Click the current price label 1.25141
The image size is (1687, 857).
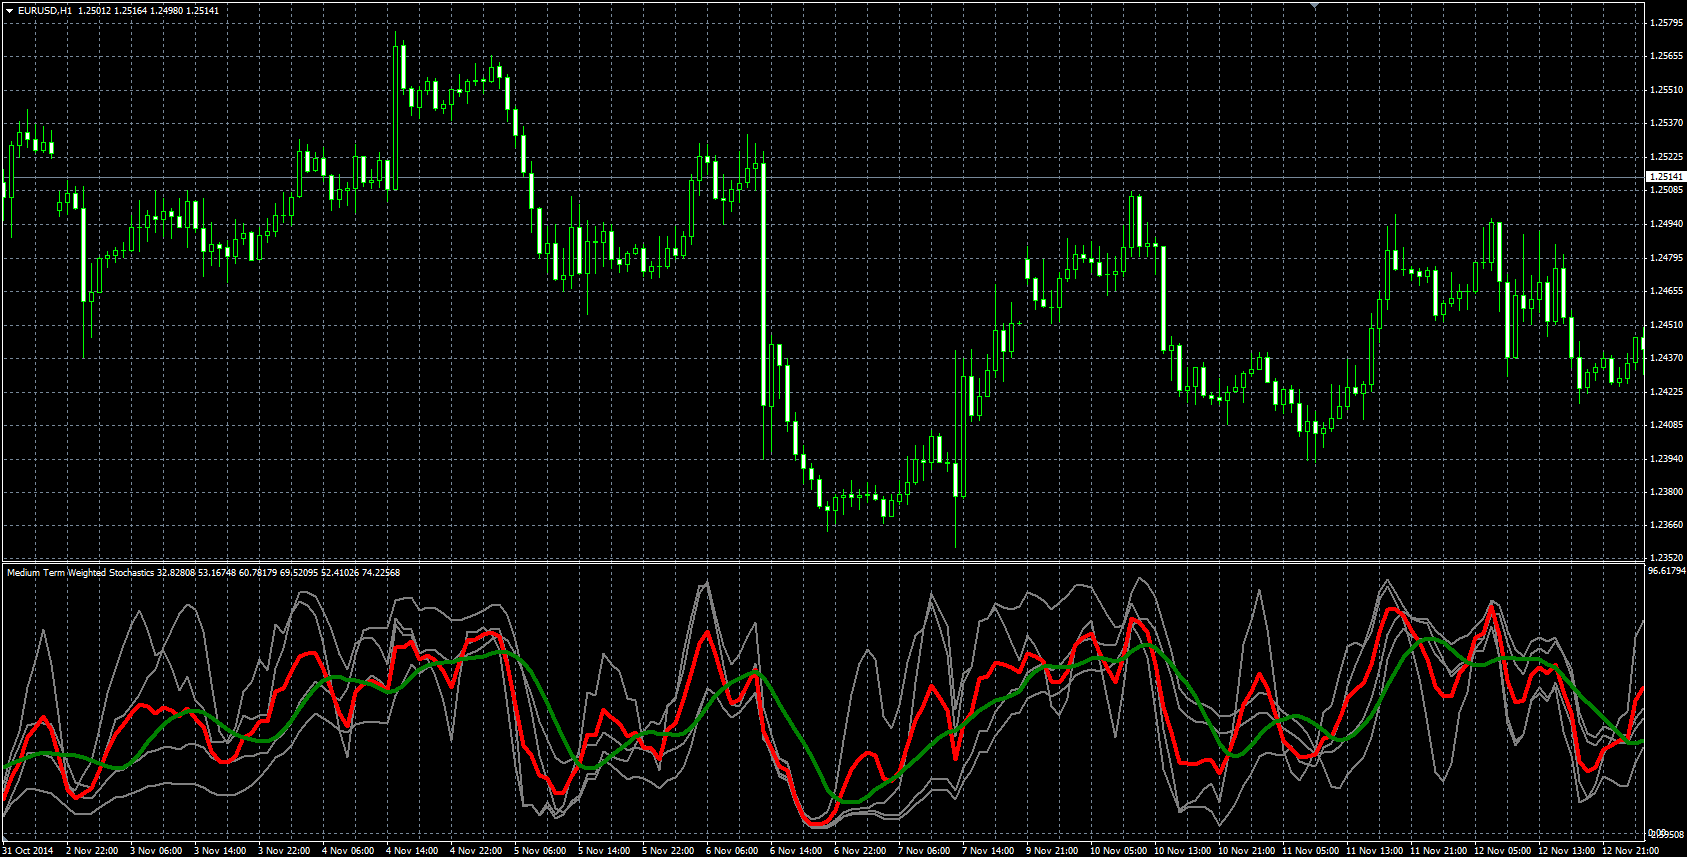click(1665, 177)
